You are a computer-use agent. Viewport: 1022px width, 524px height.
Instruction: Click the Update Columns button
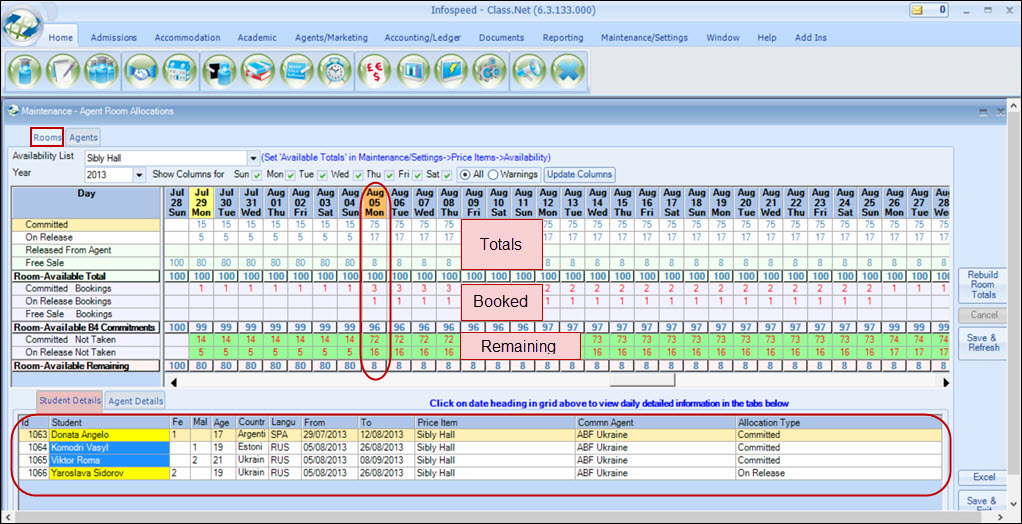tap(580, 174)
